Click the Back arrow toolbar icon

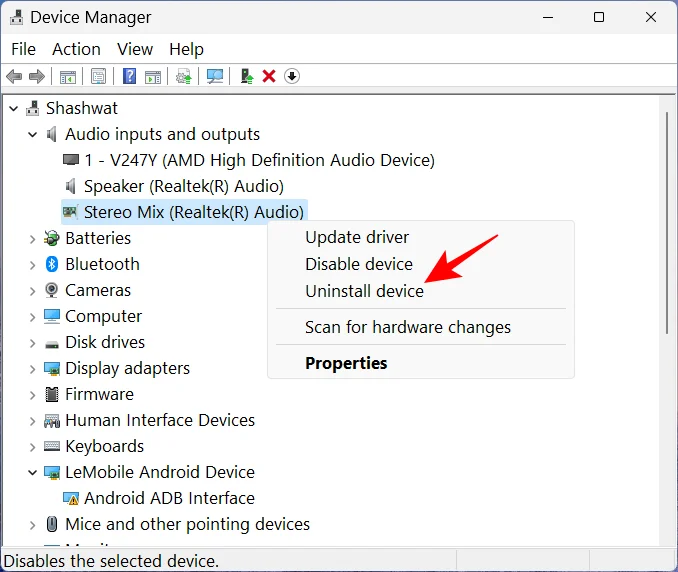pyautogui.click(x=14, y=77)
